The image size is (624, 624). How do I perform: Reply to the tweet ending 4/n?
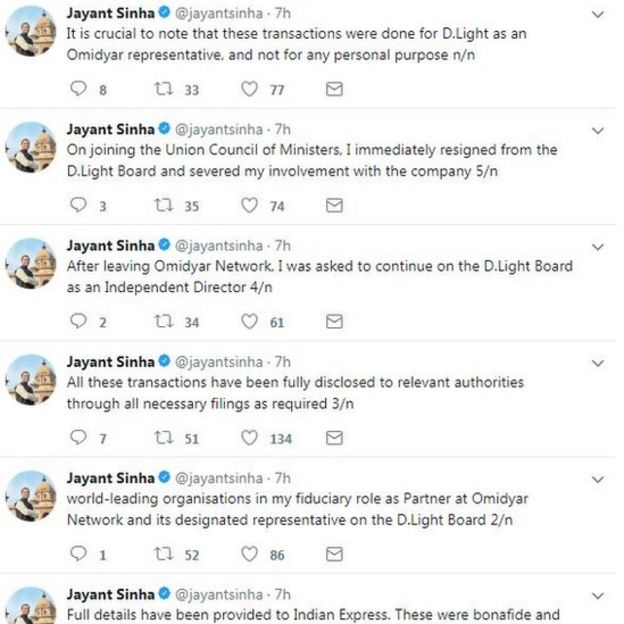point(80,322)
